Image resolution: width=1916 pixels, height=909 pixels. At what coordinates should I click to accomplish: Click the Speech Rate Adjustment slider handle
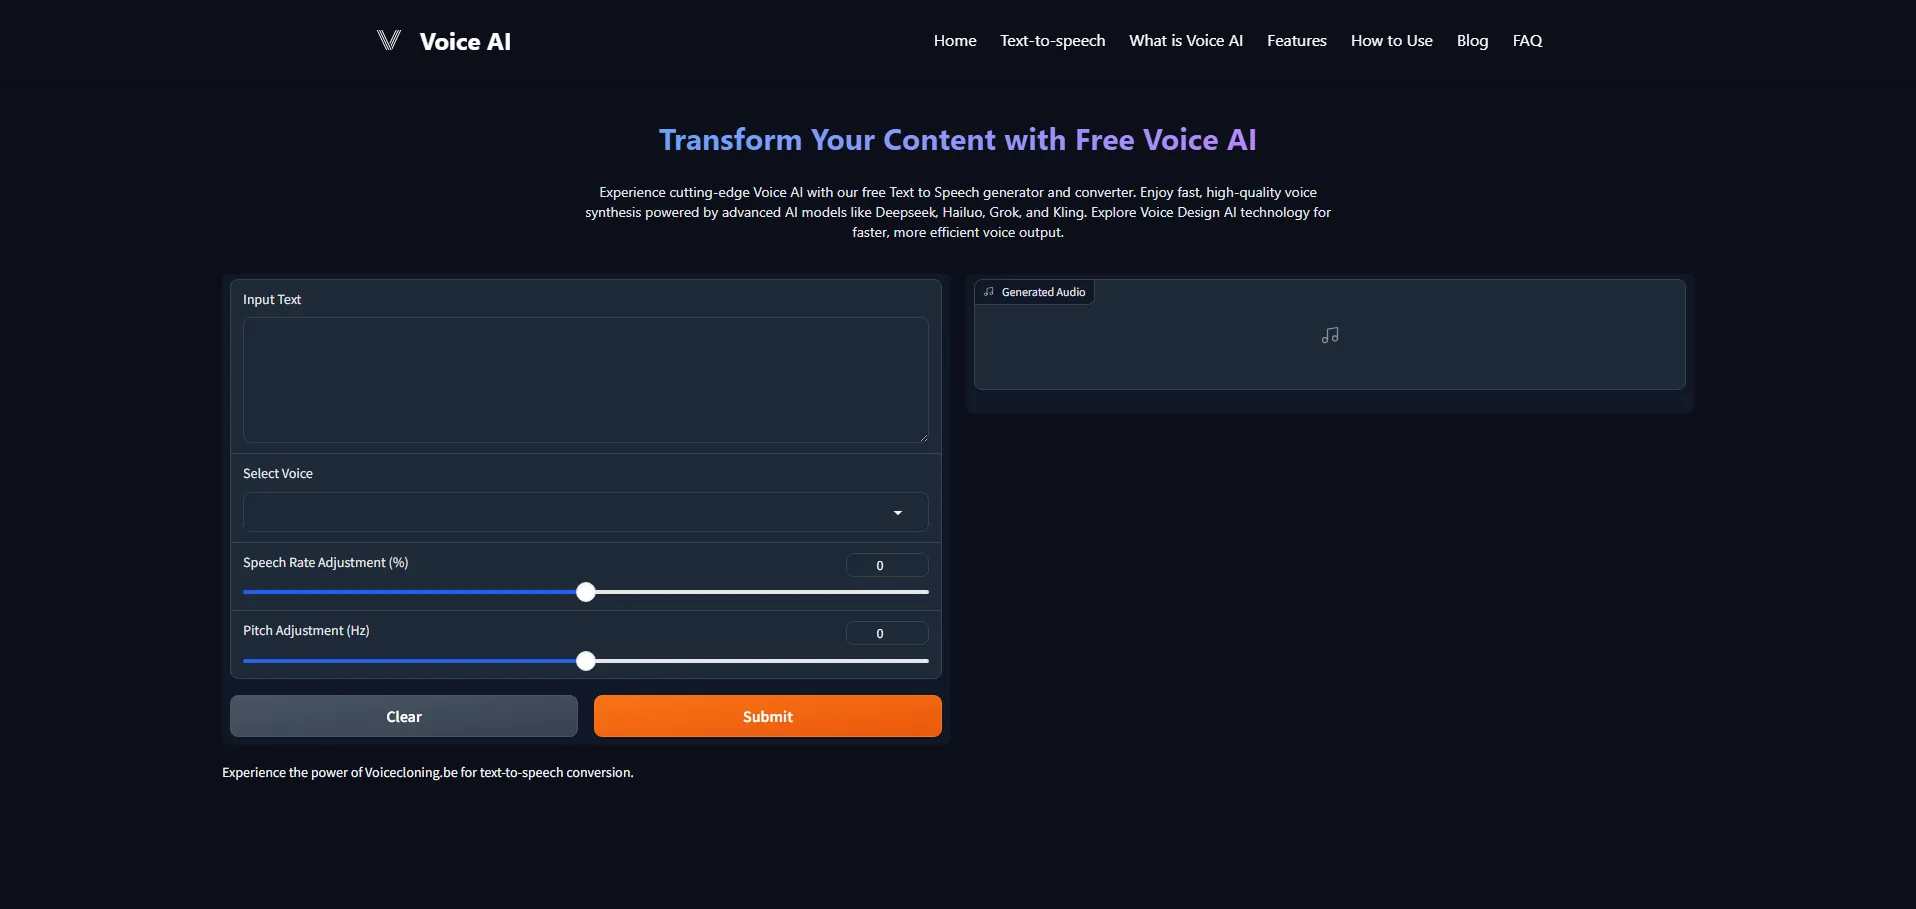[586, 592]
